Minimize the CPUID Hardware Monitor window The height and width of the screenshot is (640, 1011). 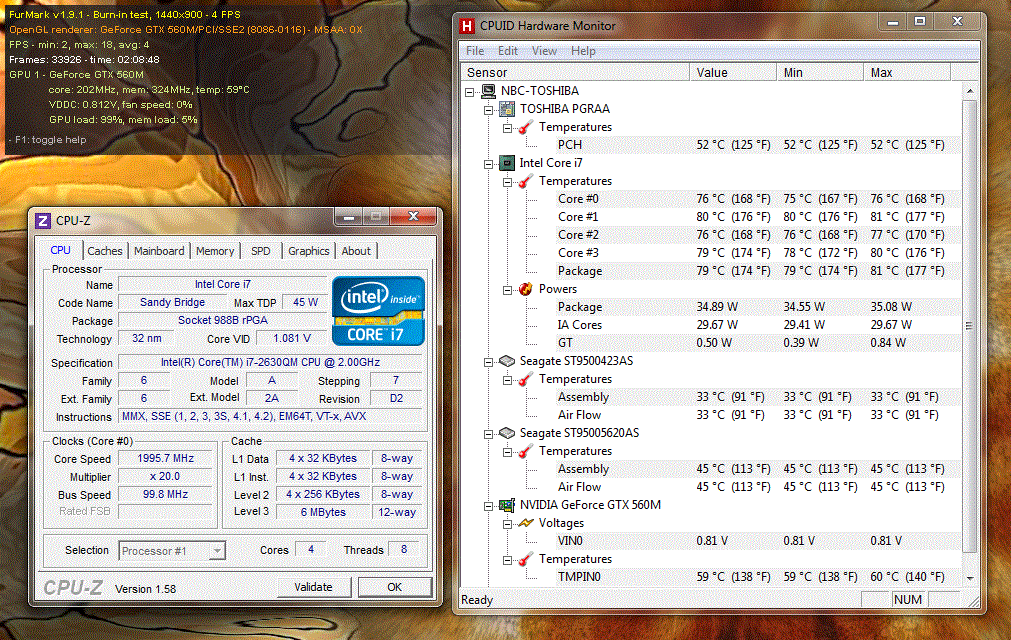coord(893,22)
